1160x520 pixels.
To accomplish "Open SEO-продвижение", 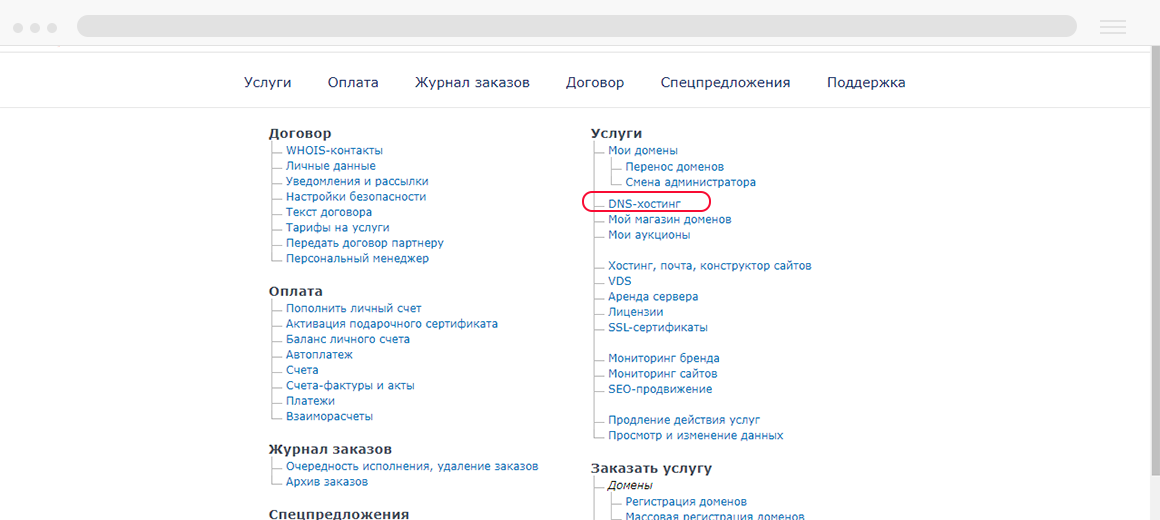I will (x=660, y=389).
